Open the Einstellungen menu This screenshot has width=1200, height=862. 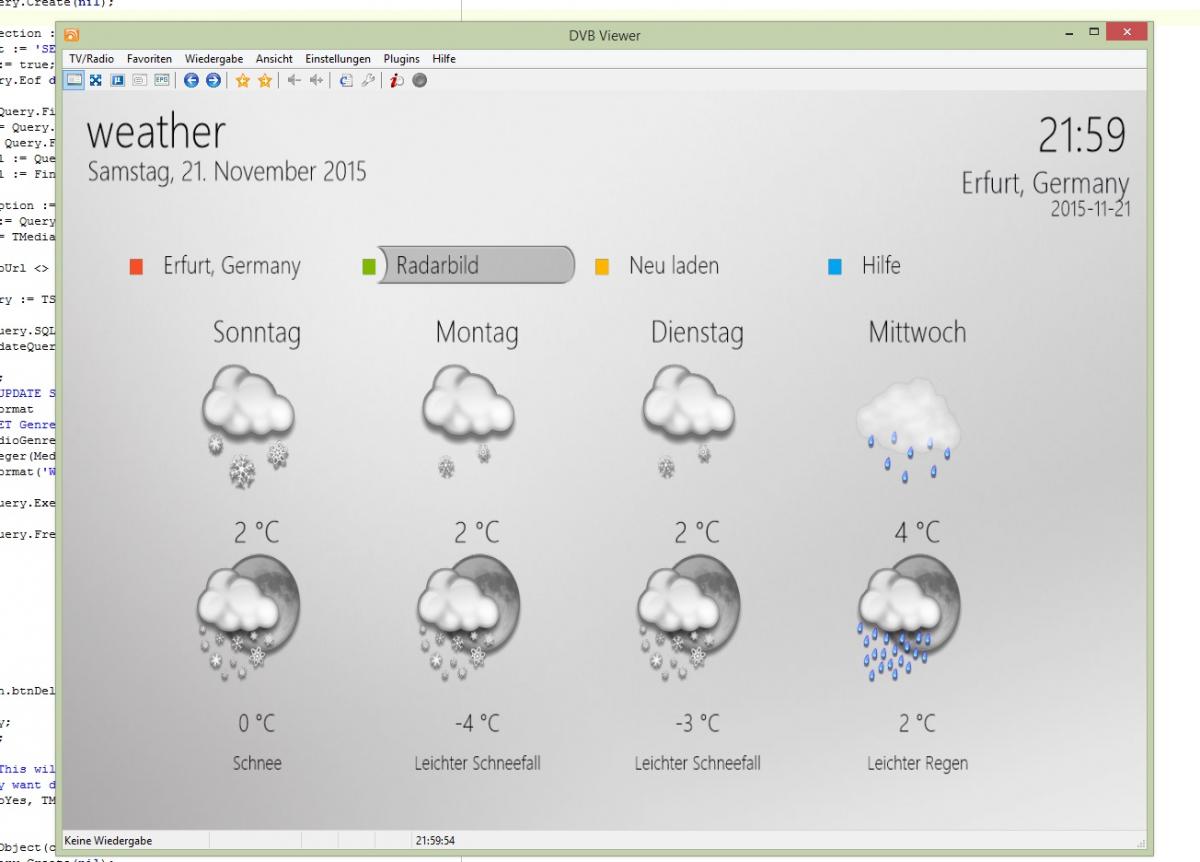click(x=338, y=59)
